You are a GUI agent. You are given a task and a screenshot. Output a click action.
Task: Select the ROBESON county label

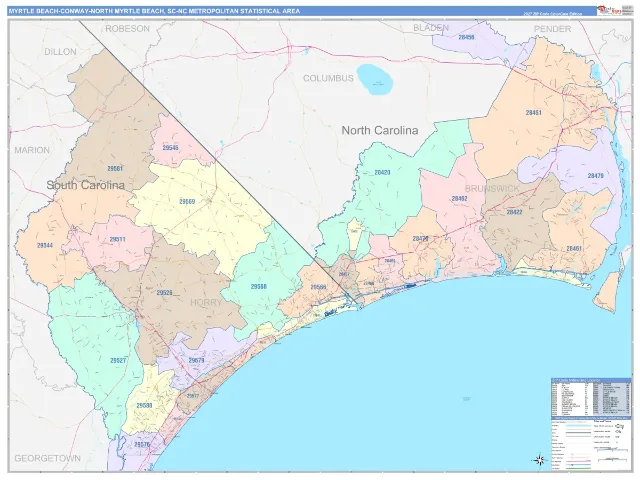point(127,29)
